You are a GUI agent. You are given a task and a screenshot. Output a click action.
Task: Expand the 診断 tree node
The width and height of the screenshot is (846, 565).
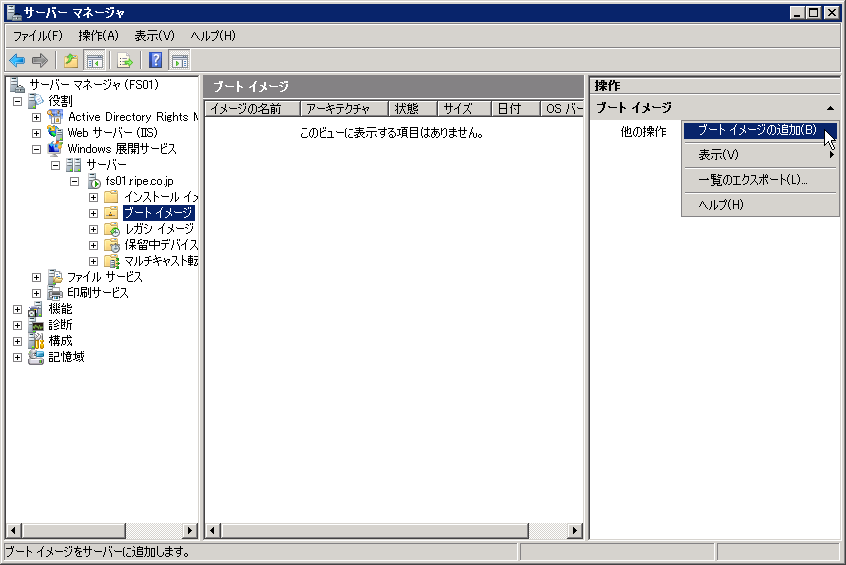17,325
